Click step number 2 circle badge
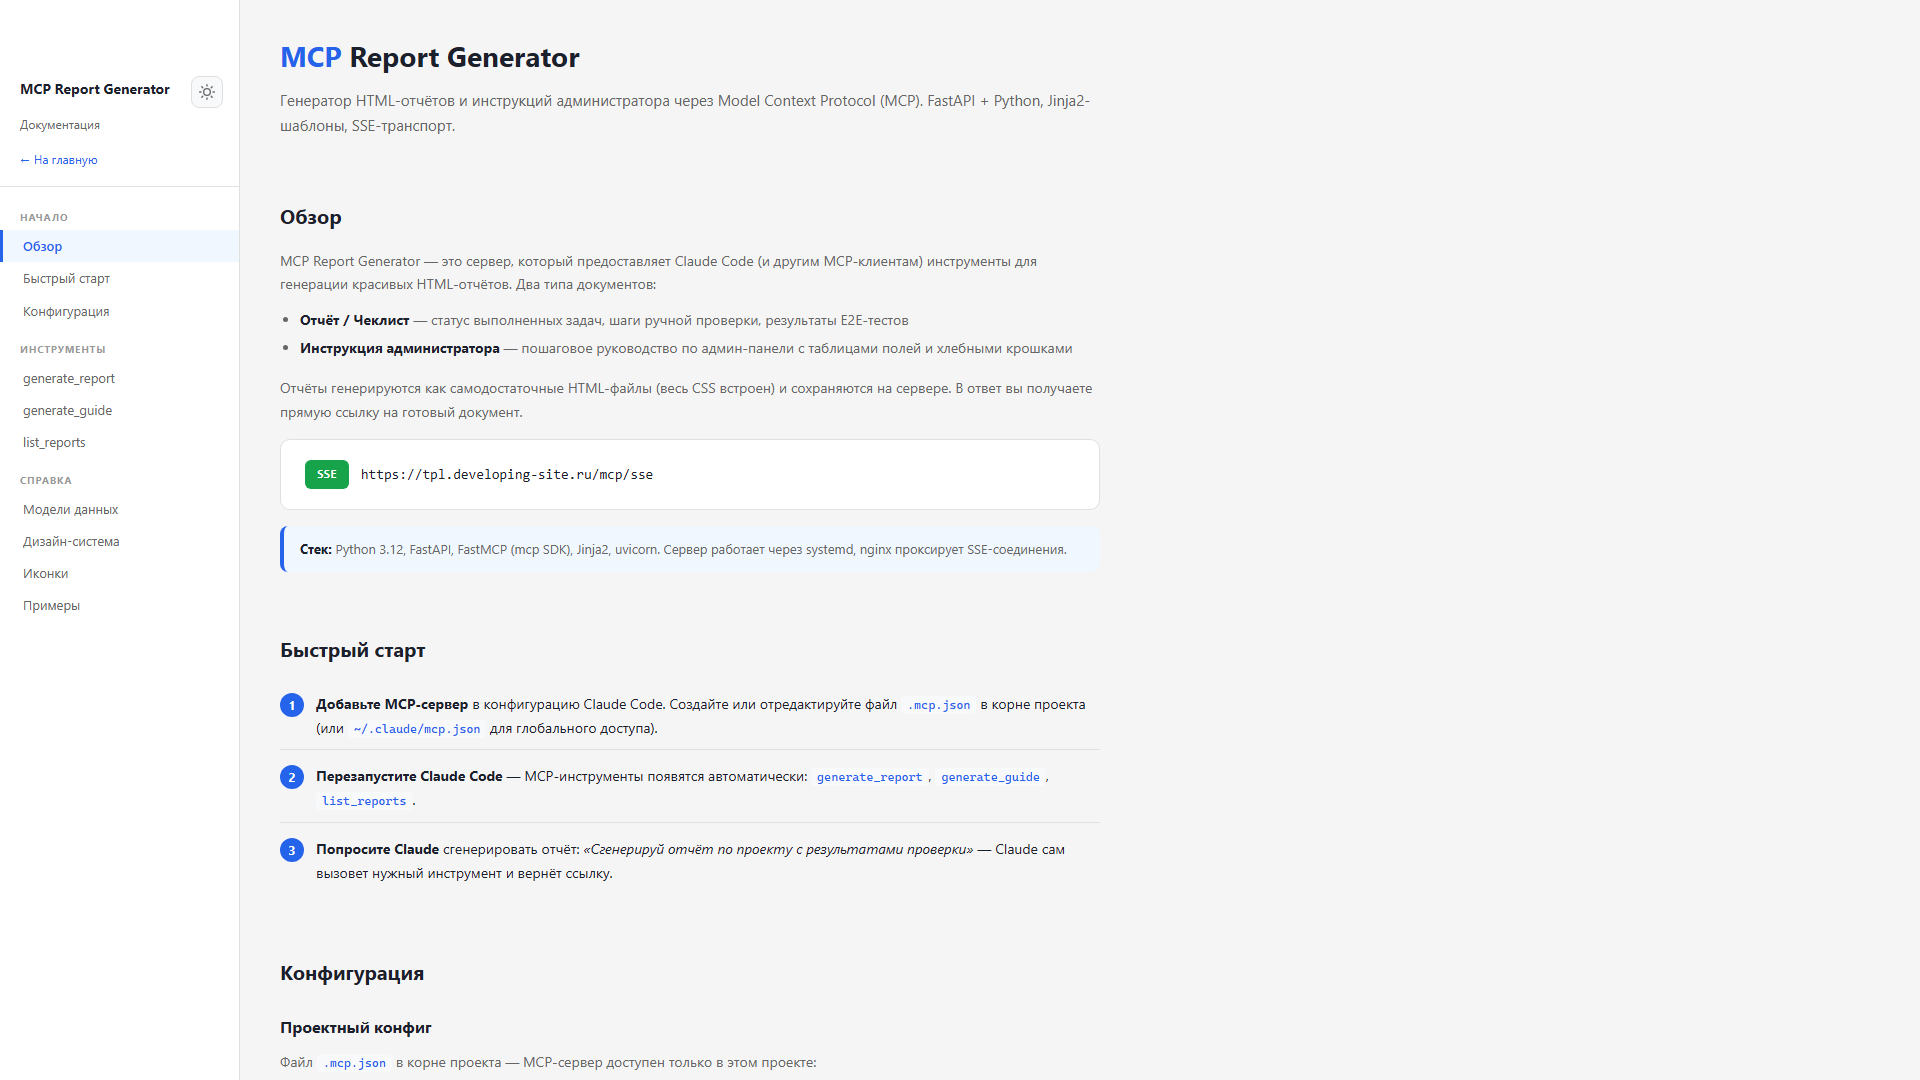1920x1080 pixels. pyautogui.click(x=292, y=777)
